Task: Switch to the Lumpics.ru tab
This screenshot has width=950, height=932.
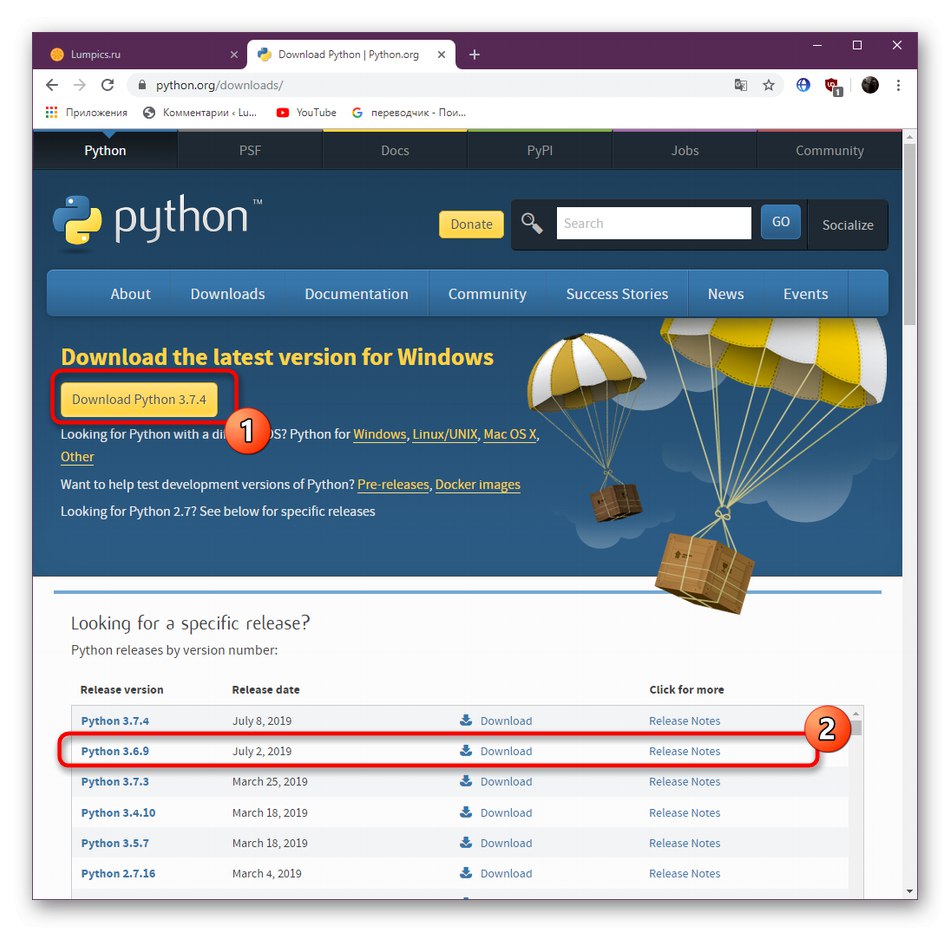Action: pyautogui.click(x=144, y=55)
